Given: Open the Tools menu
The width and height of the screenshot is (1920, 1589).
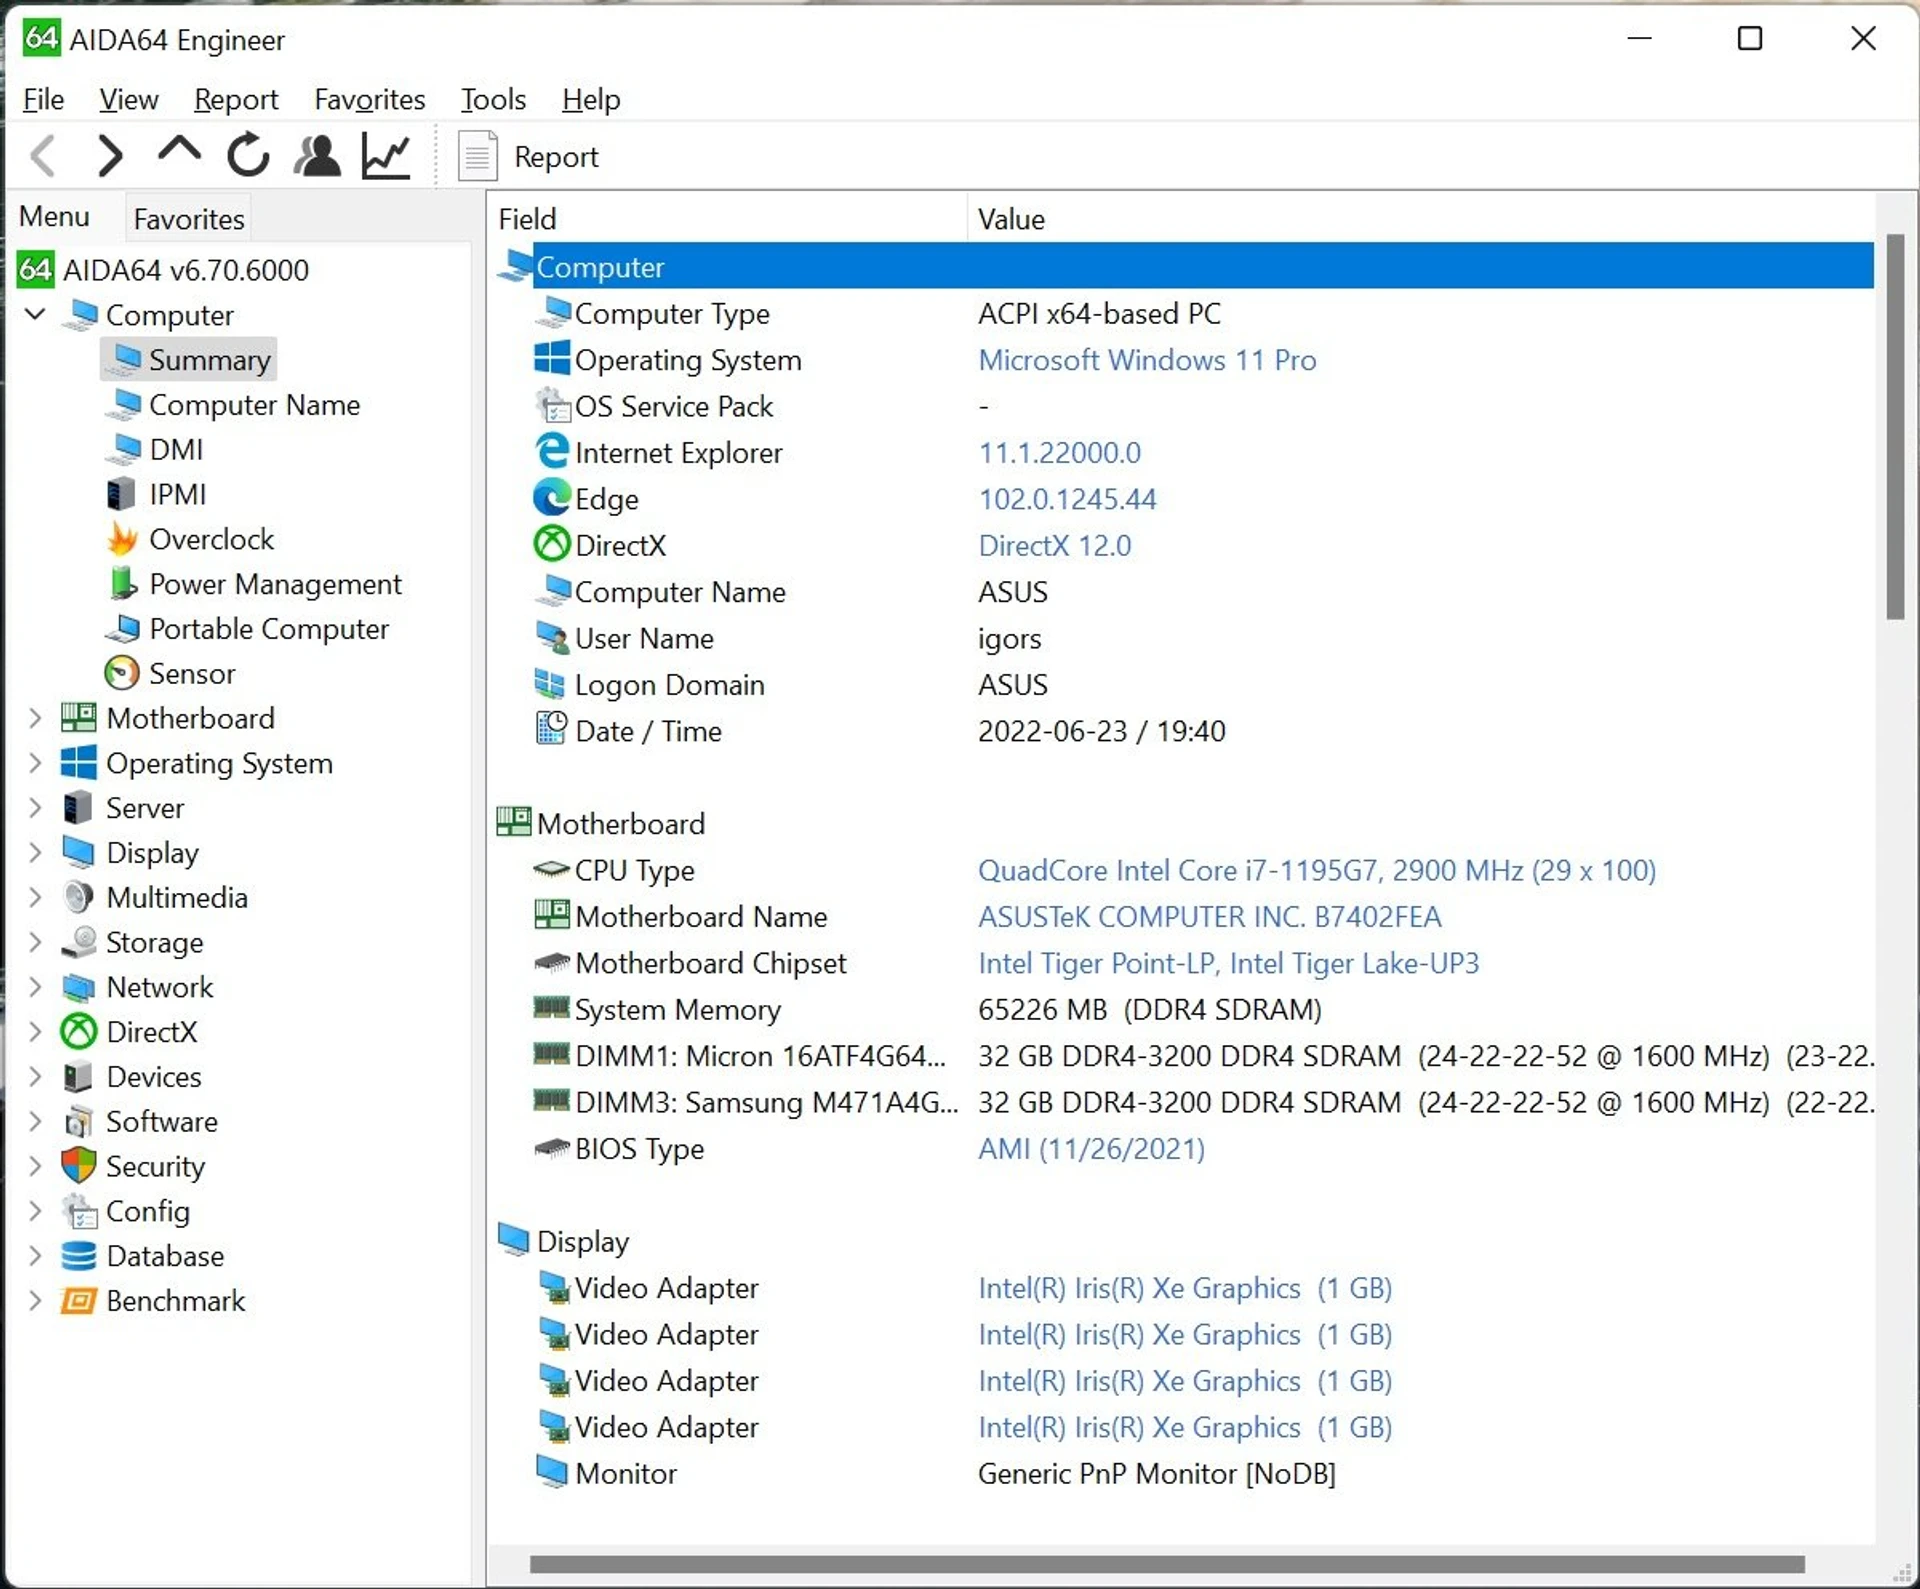Looking at the screenshot, I should pos(493,99).
